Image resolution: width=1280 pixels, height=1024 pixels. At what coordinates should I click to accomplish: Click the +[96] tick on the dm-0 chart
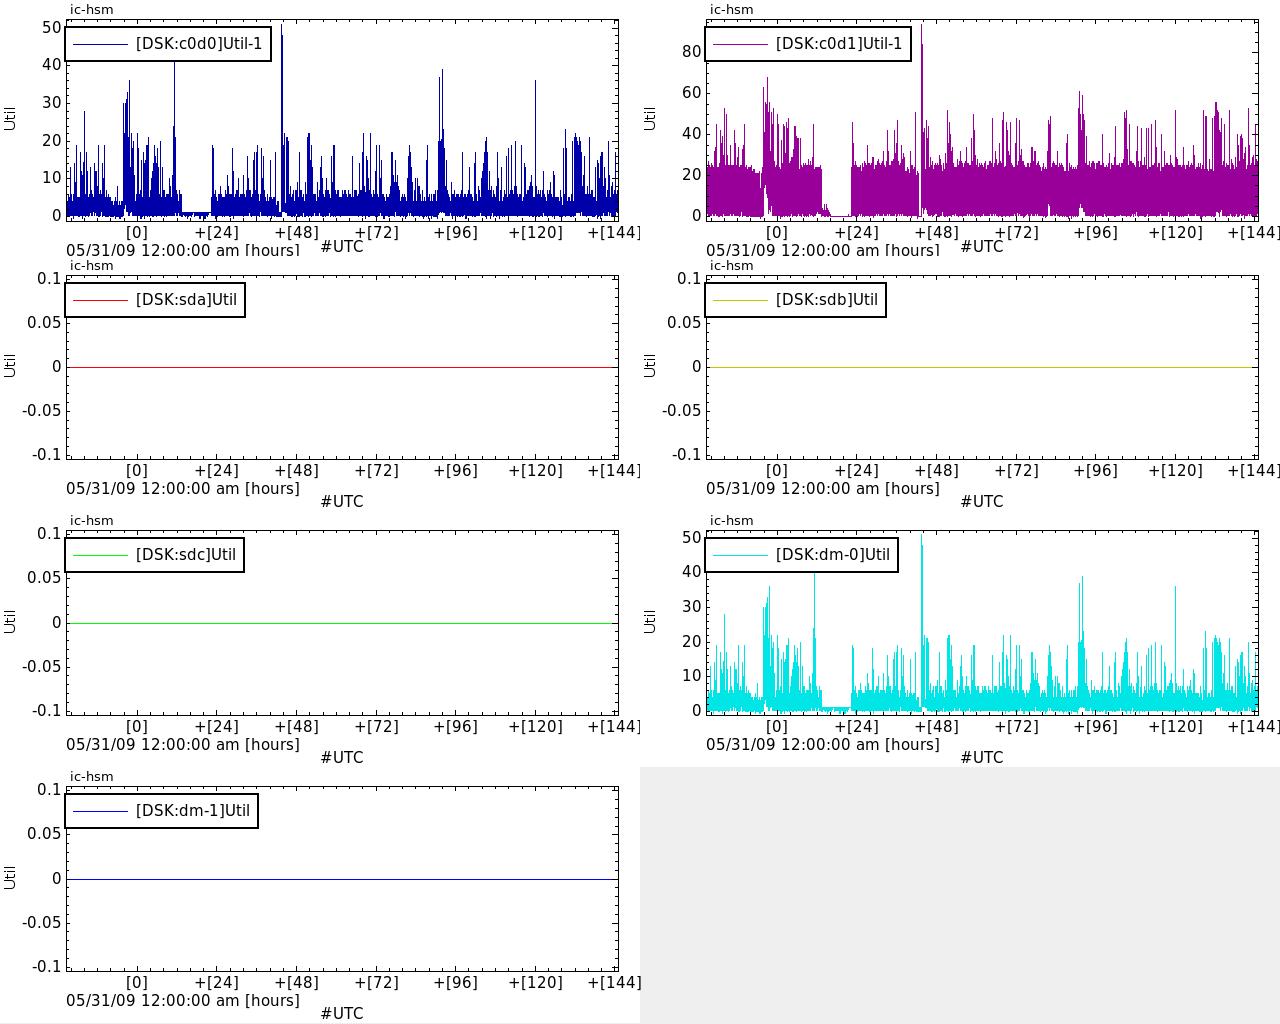point(1095,726)
